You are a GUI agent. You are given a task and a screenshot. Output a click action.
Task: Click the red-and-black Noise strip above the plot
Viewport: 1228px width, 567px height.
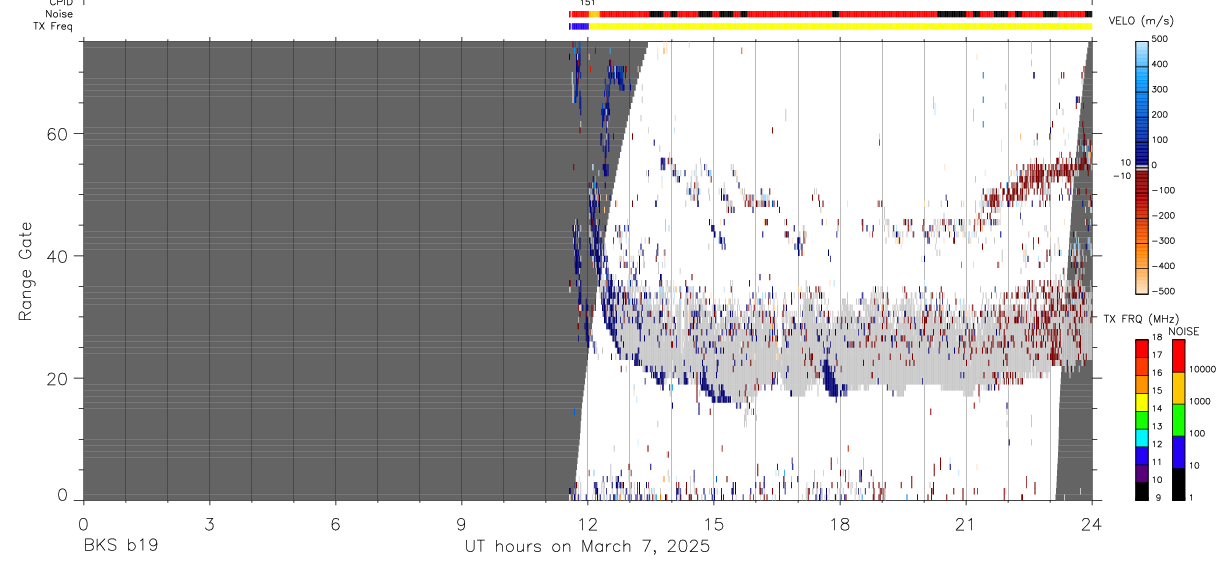830,14
